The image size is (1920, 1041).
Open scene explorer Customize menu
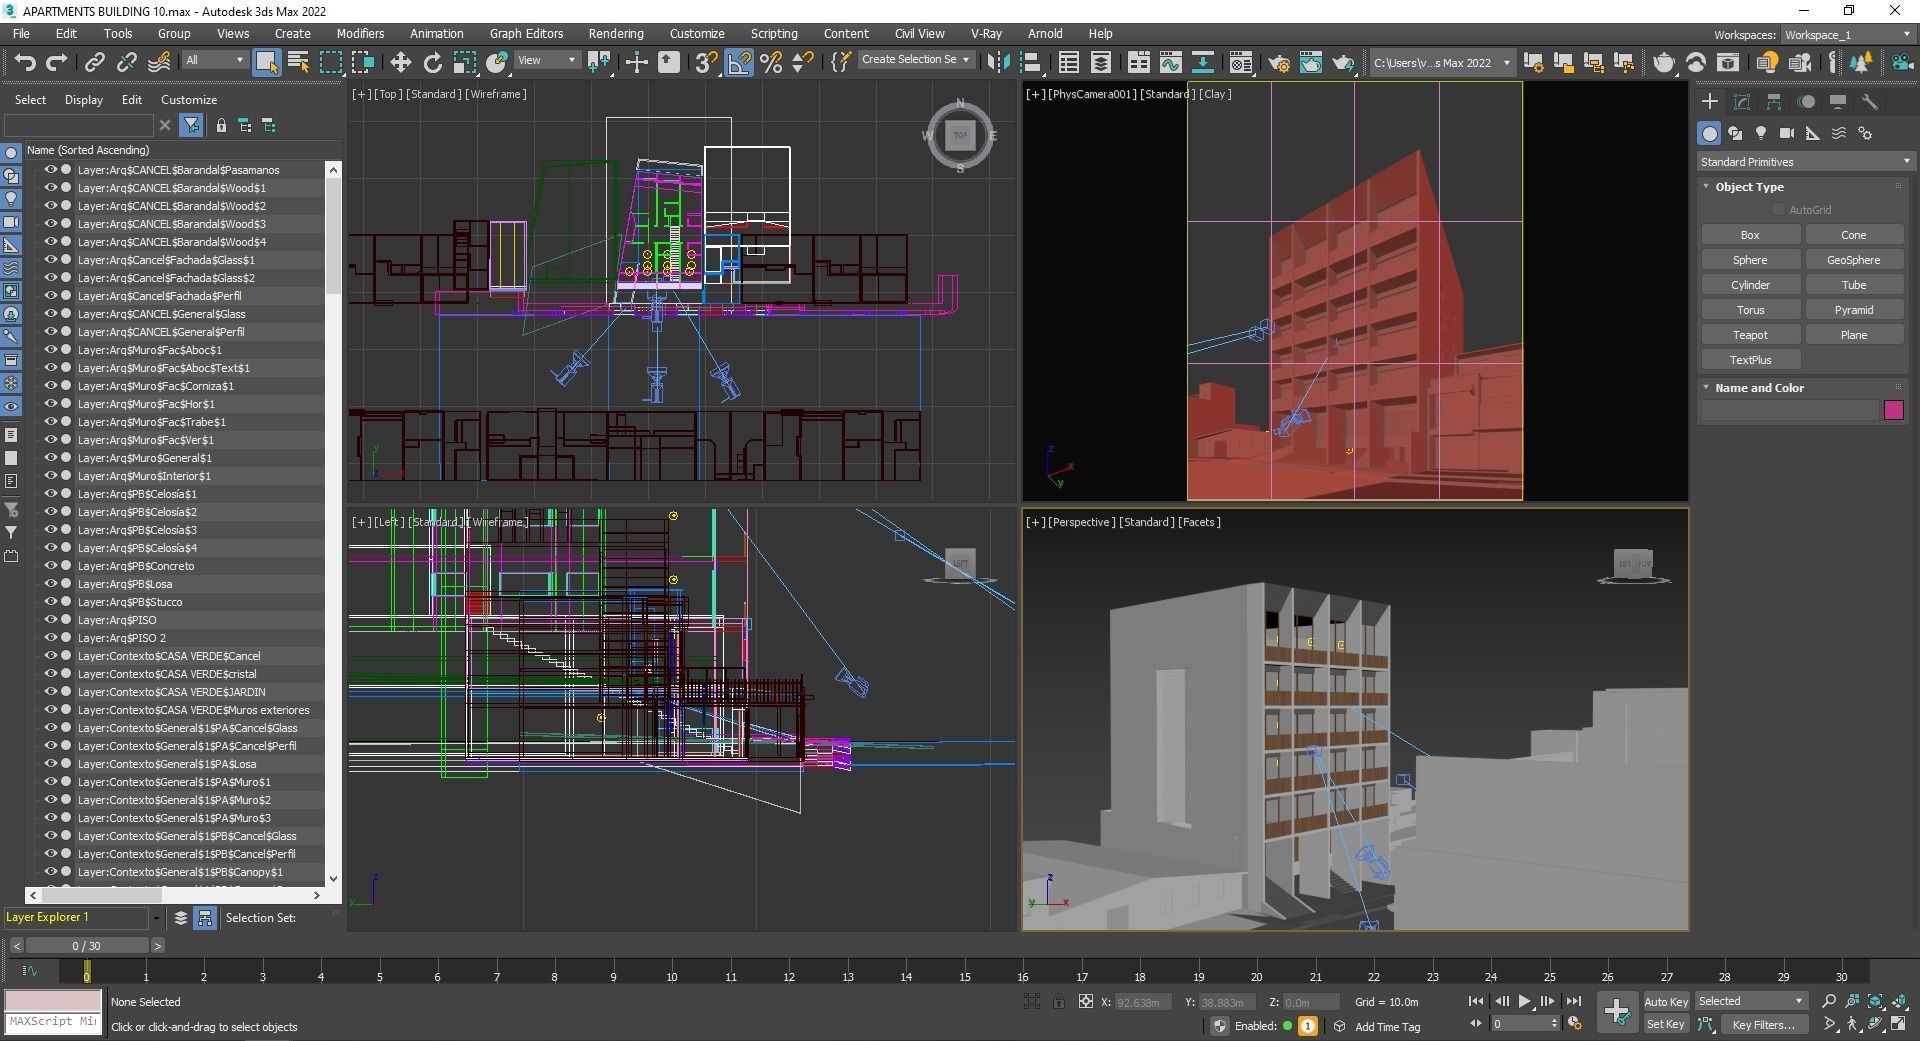point(189,100)
